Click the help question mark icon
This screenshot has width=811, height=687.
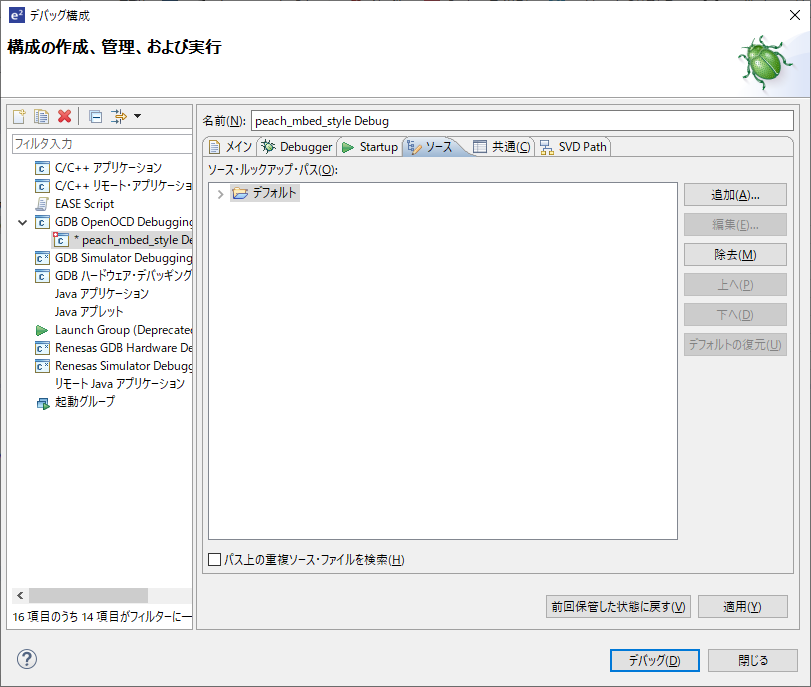click(x=27, y=659)
